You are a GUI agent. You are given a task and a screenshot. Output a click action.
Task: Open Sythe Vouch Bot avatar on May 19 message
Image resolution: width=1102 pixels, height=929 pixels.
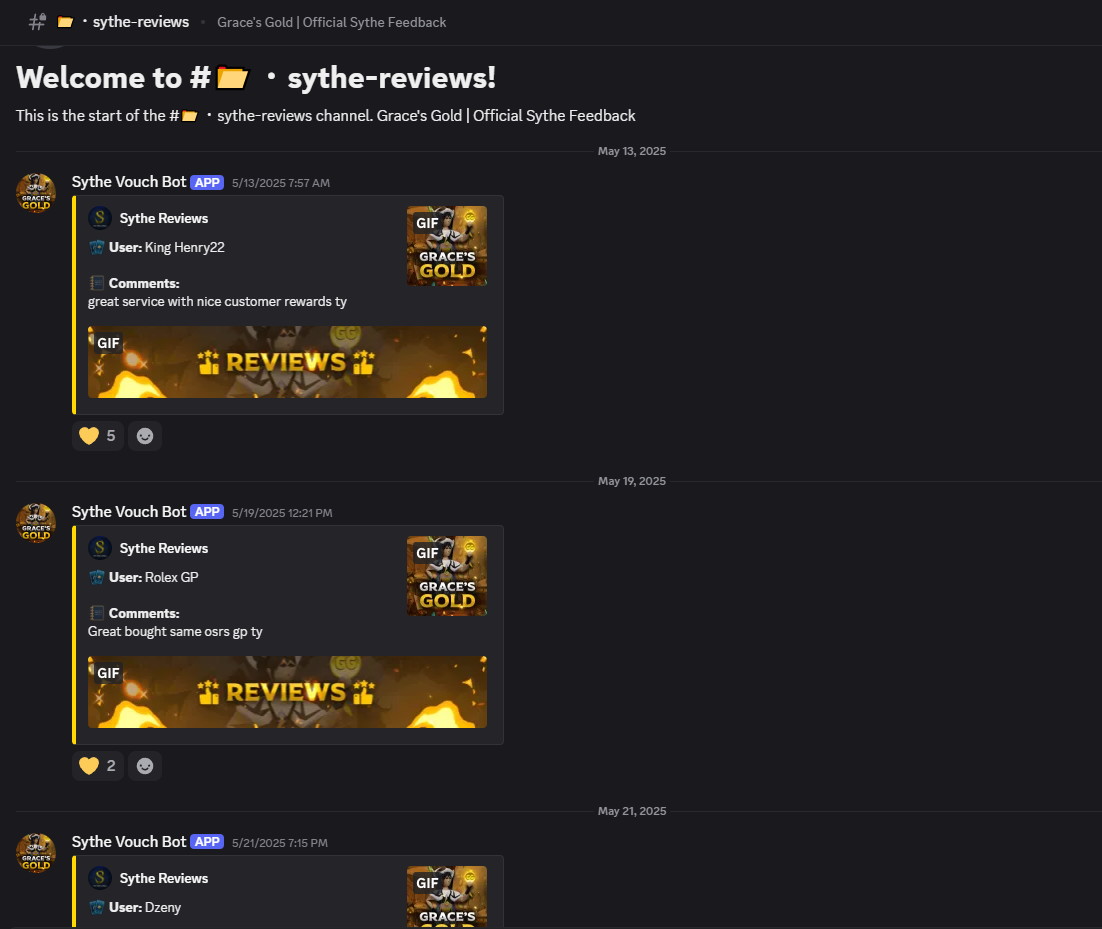point(36,523)
